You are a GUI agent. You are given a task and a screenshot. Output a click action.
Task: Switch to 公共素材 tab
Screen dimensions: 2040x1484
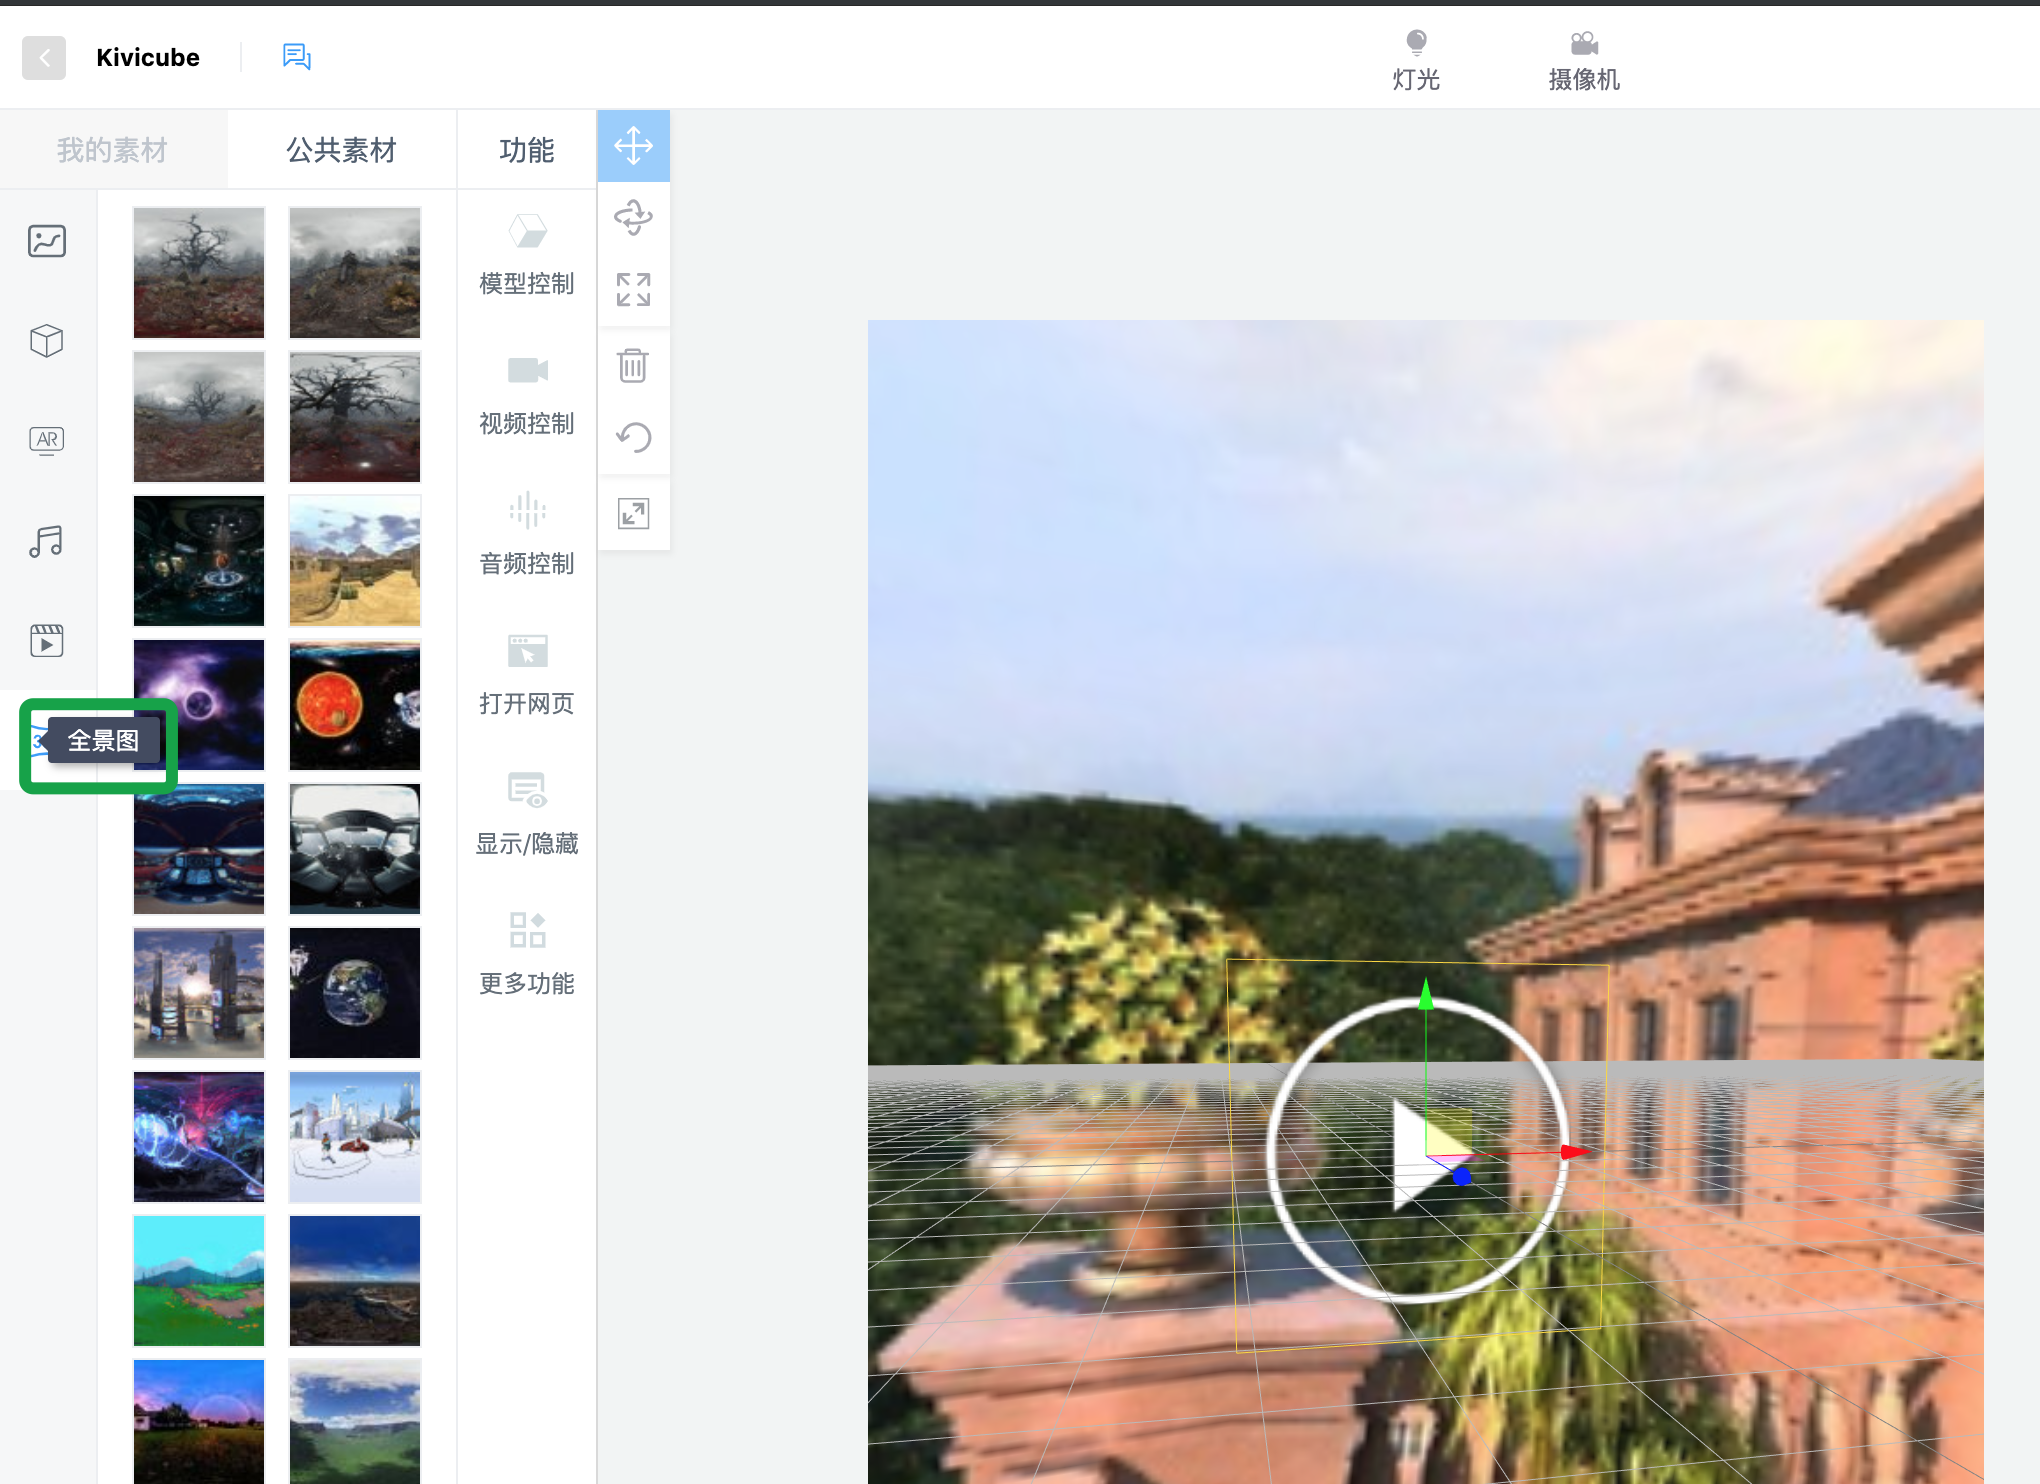pos(341,150)
